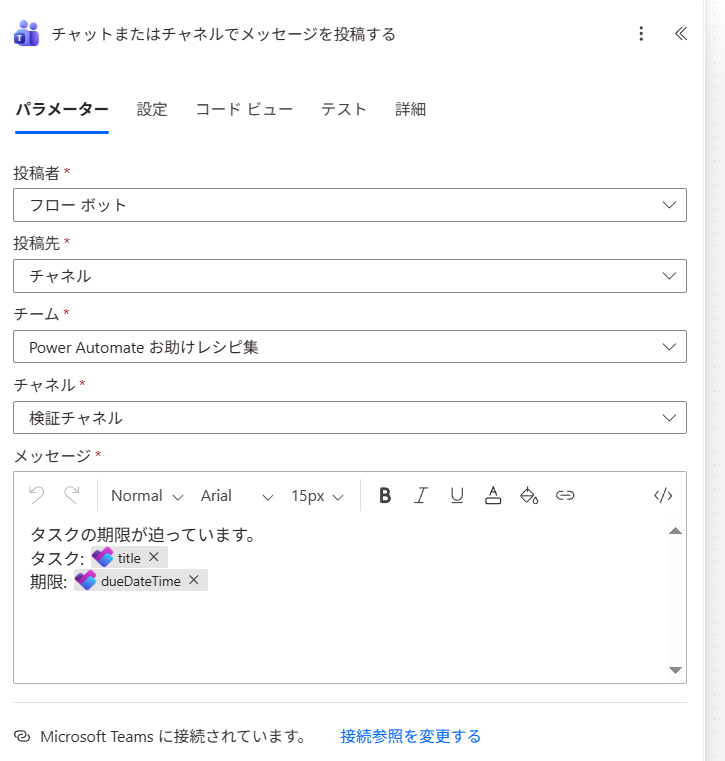Remove the dueDateTime dynamic content token
The height and width of the screenshot is (761, 725).
(194, 580)
